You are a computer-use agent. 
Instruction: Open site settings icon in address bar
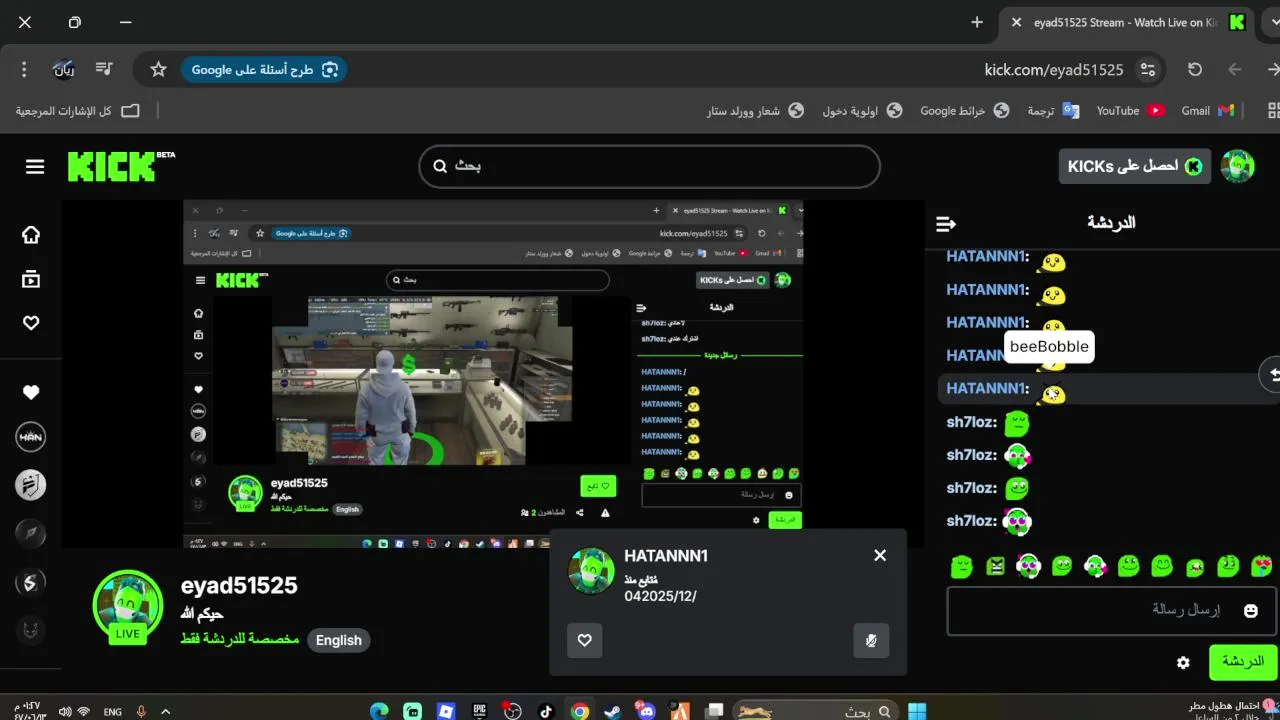pyautogui.click(x=1148, y=69)
